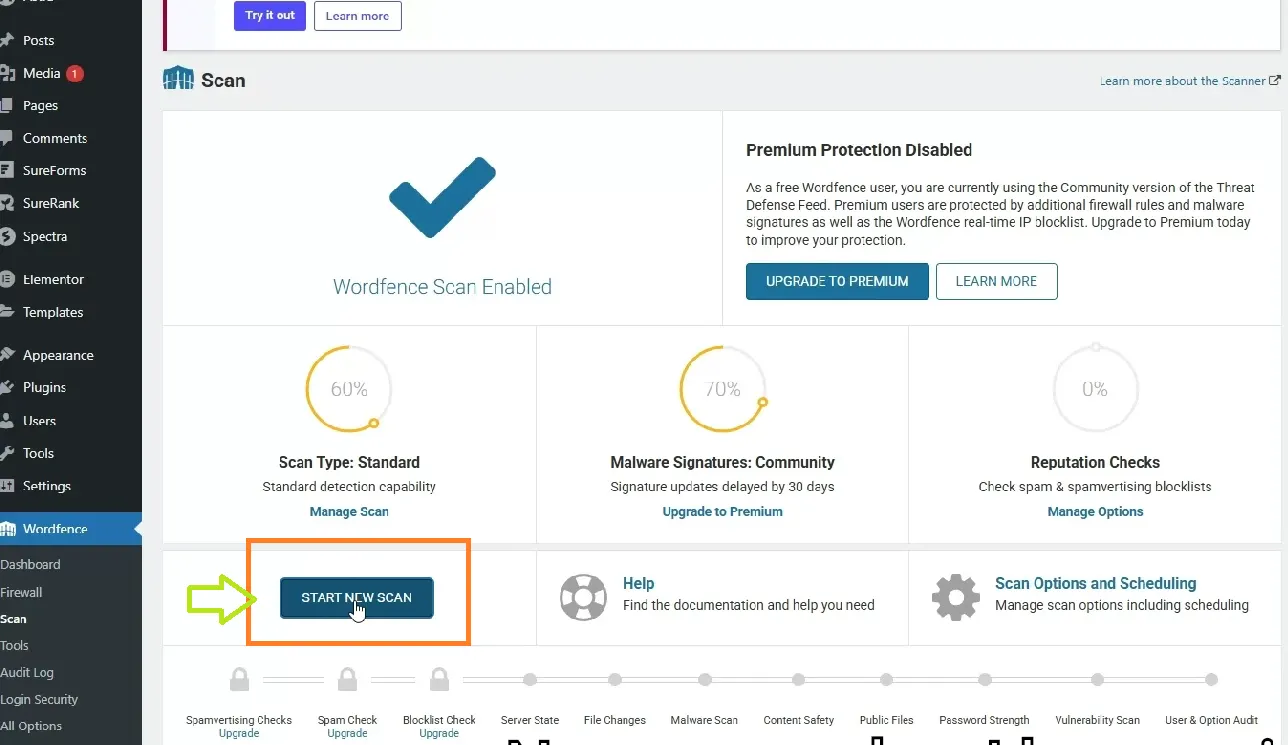Open the Wordfence Firewall submenu
Viewport: 1288px width, 745px height.
(x=21, y=592)
